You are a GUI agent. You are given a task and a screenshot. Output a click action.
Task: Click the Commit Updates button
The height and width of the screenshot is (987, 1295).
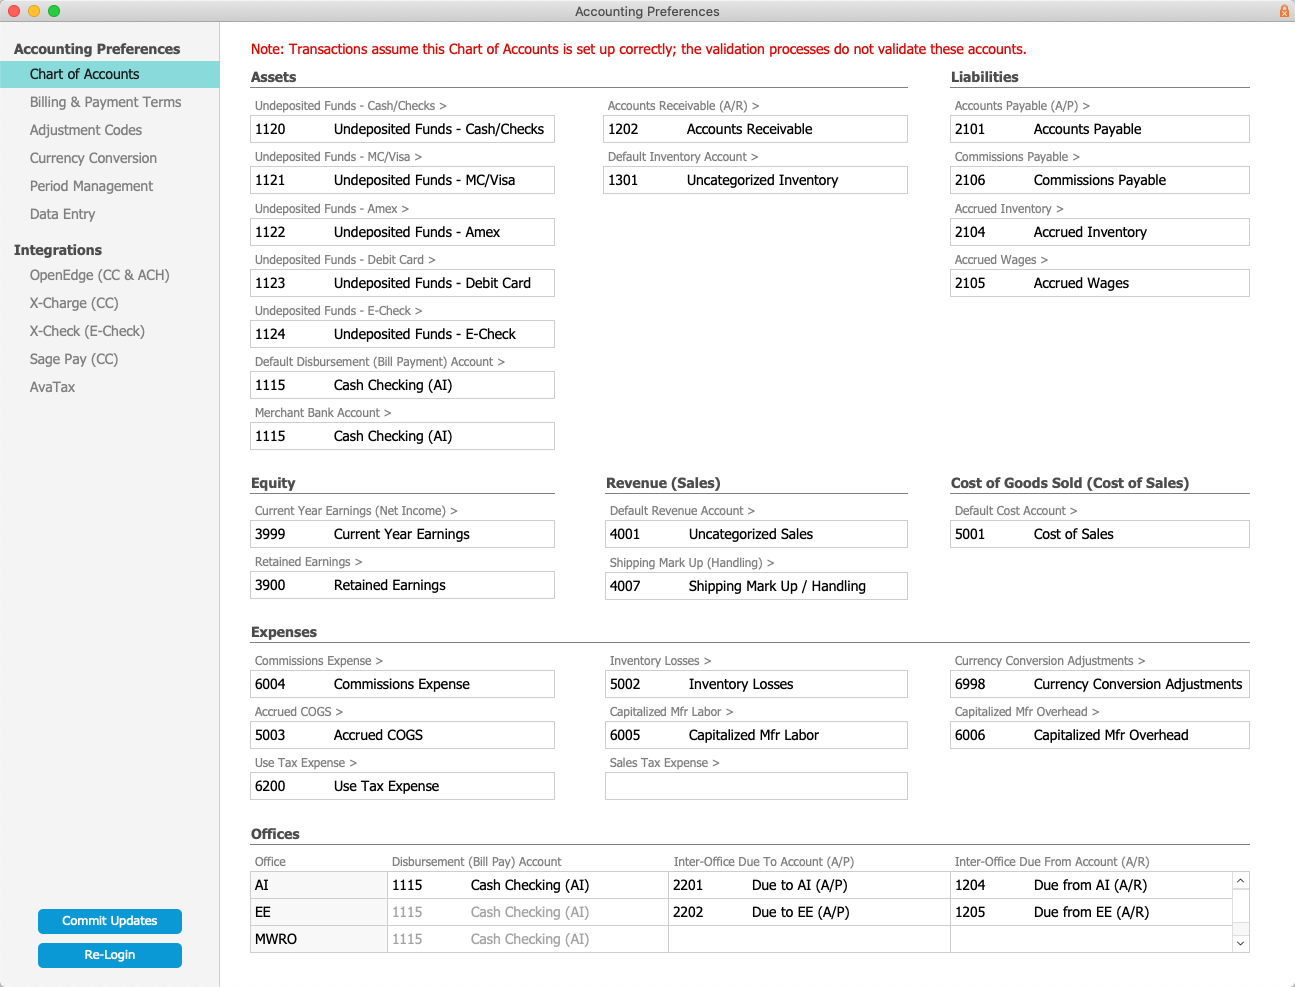[x=110, y=921]
